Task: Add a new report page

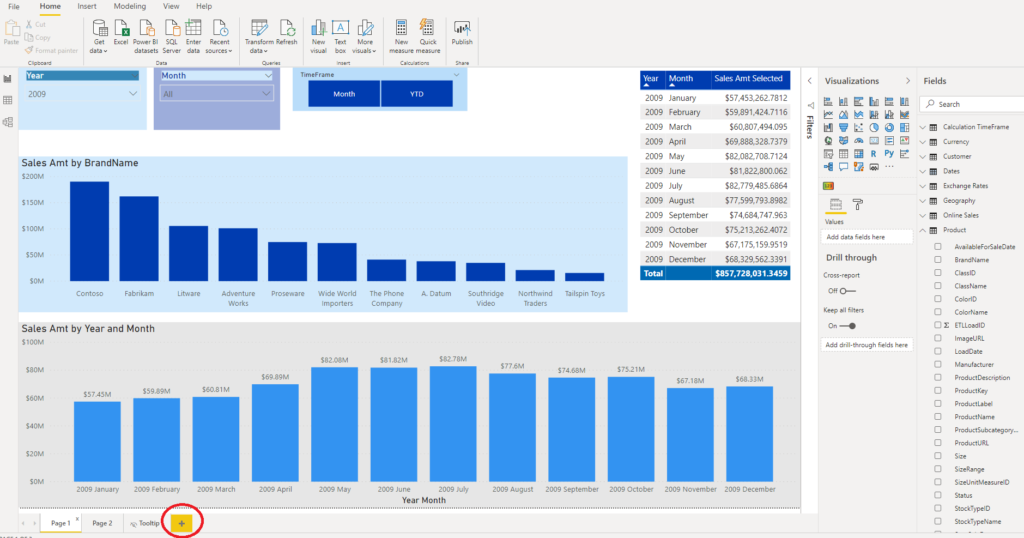Action: click(x=182, y=523)
